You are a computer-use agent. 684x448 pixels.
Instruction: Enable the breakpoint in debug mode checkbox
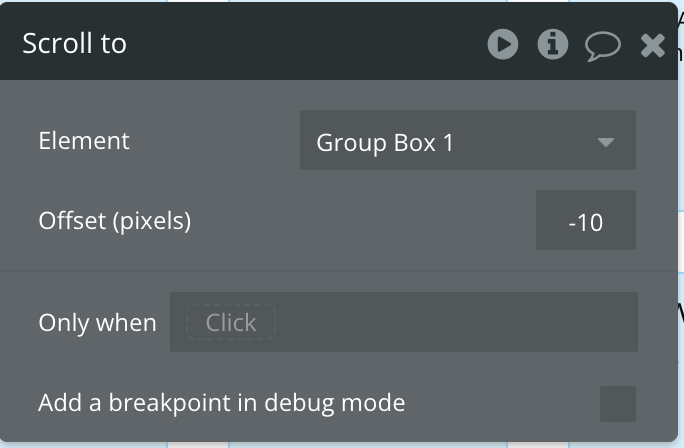617,403
